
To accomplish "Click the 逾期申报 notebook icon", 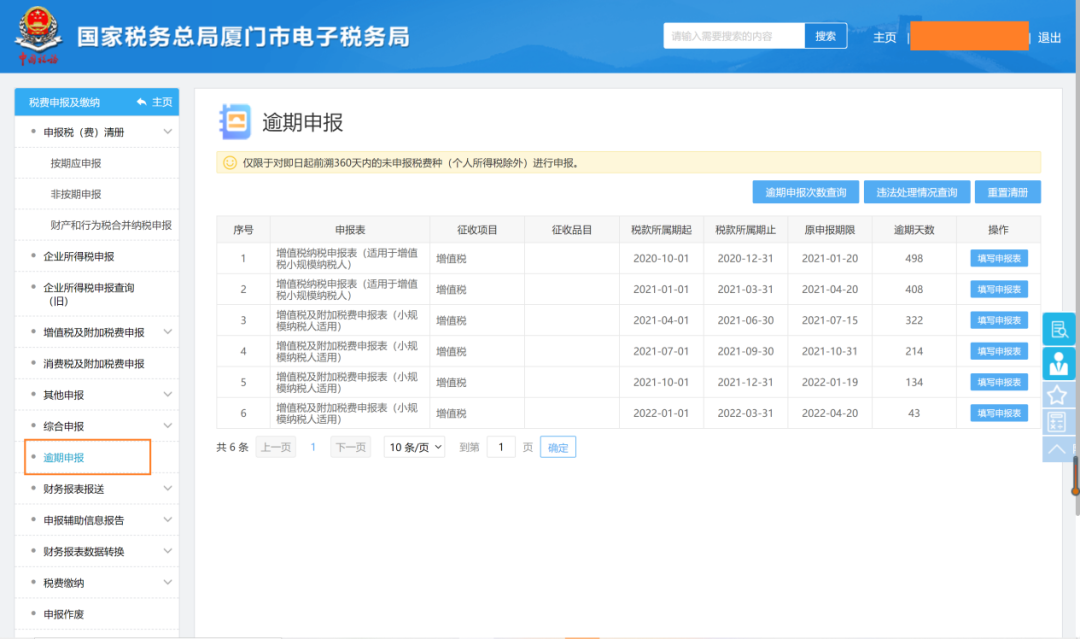I will click(235, 122).
